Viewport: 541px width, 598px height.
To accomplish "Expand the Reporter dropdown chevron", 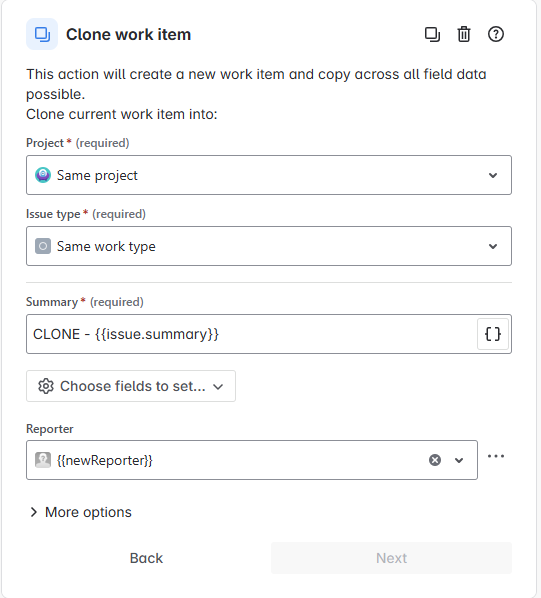I will click(459, 460).
